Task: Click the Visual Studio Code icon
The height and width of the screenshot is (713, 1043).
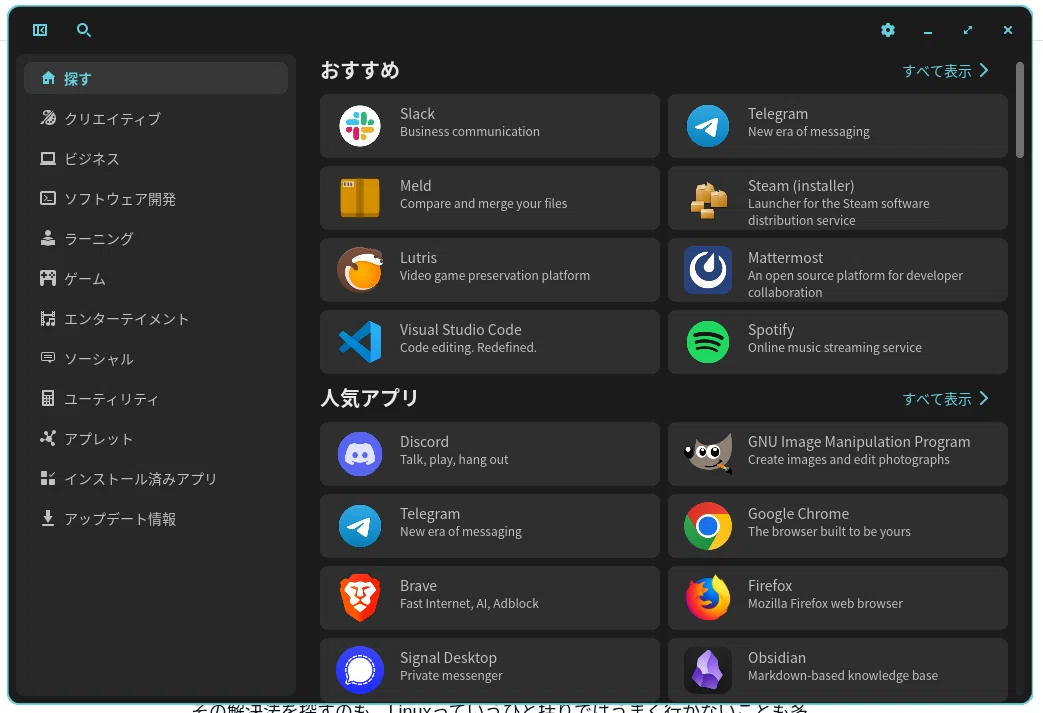Action: click(360, 341)
